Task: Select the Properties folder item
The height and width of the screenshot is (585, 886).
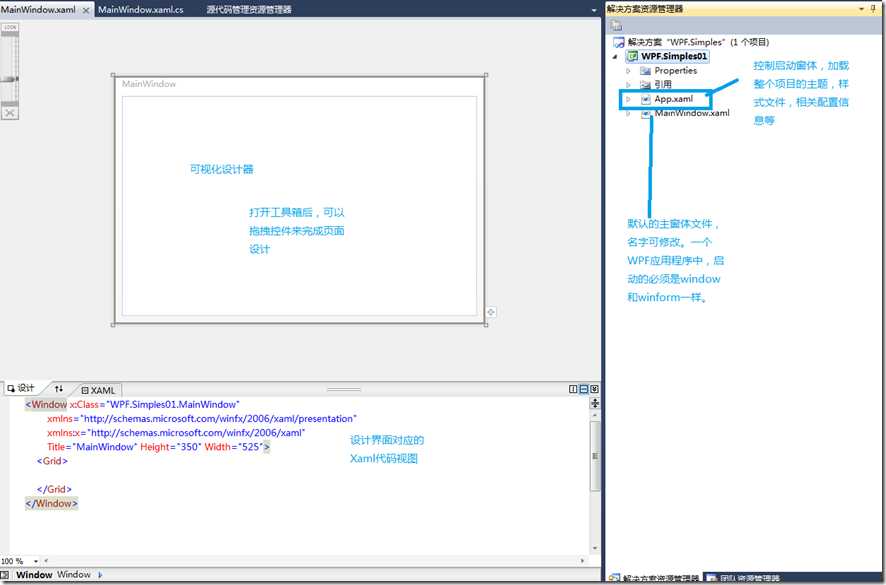Action: pos(676,71)
